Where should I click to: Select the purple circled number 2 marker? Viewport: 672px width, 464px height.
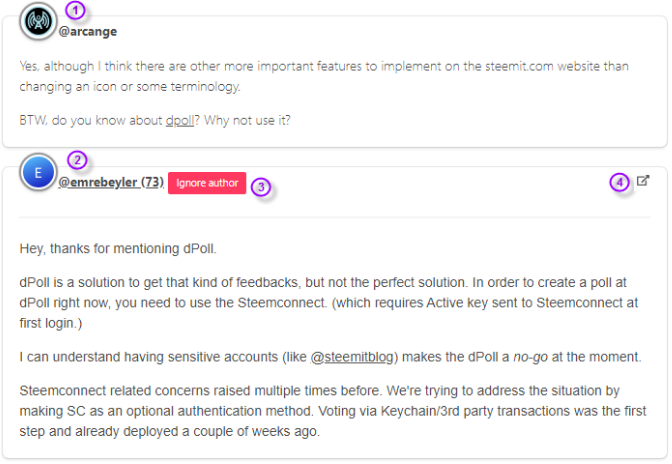pos(77,160)
